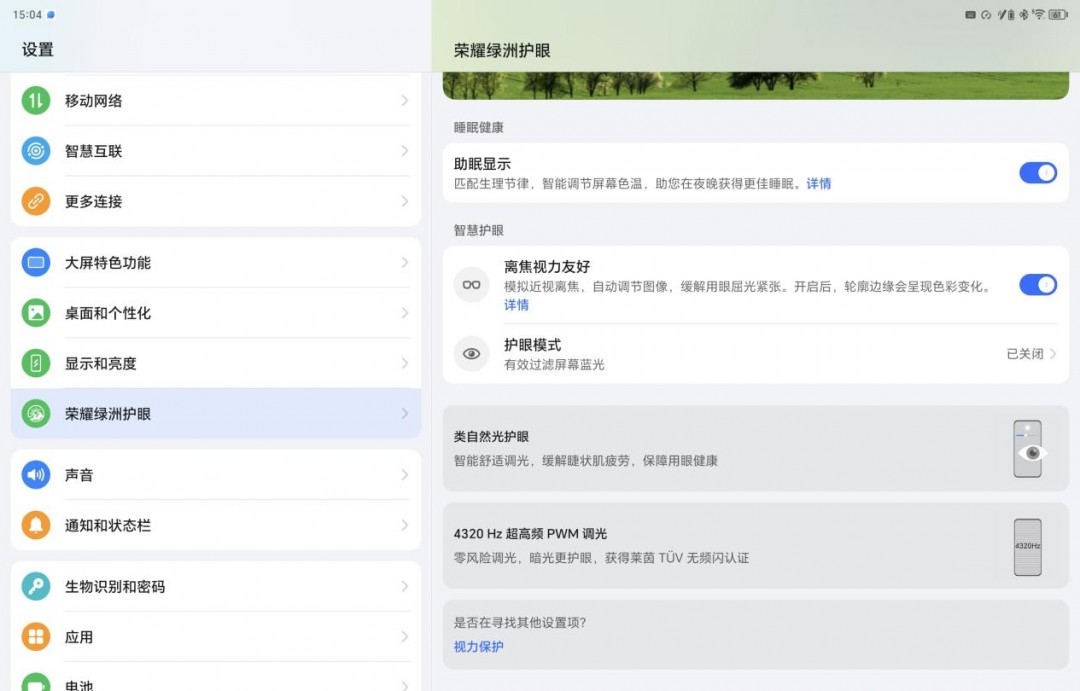The width and height of the screenshot is (1080, 691).
Task: Tap the 4320Hz phone illustration
Action: (x=1028, y=547)
